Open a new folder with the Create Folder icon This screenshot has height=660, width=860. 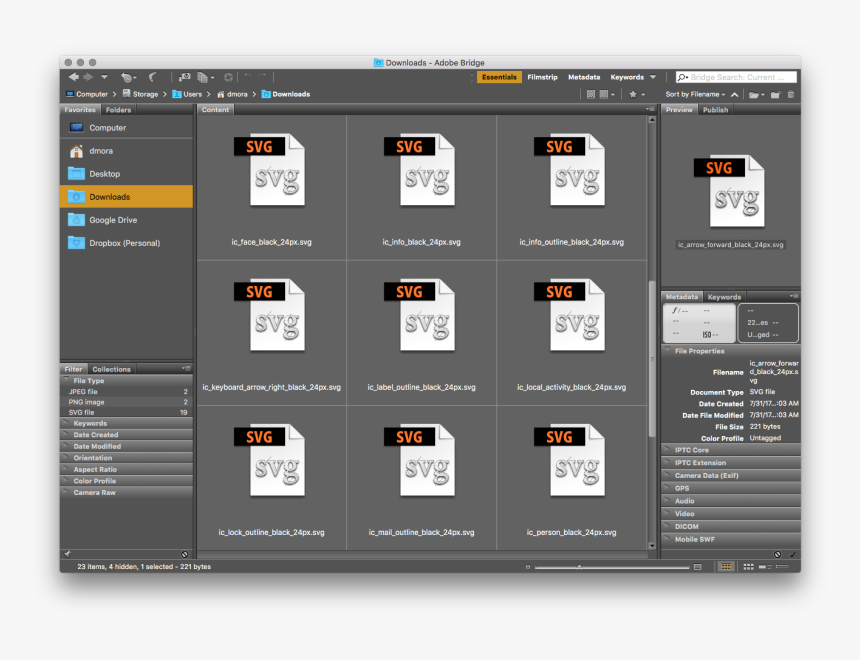774,93
